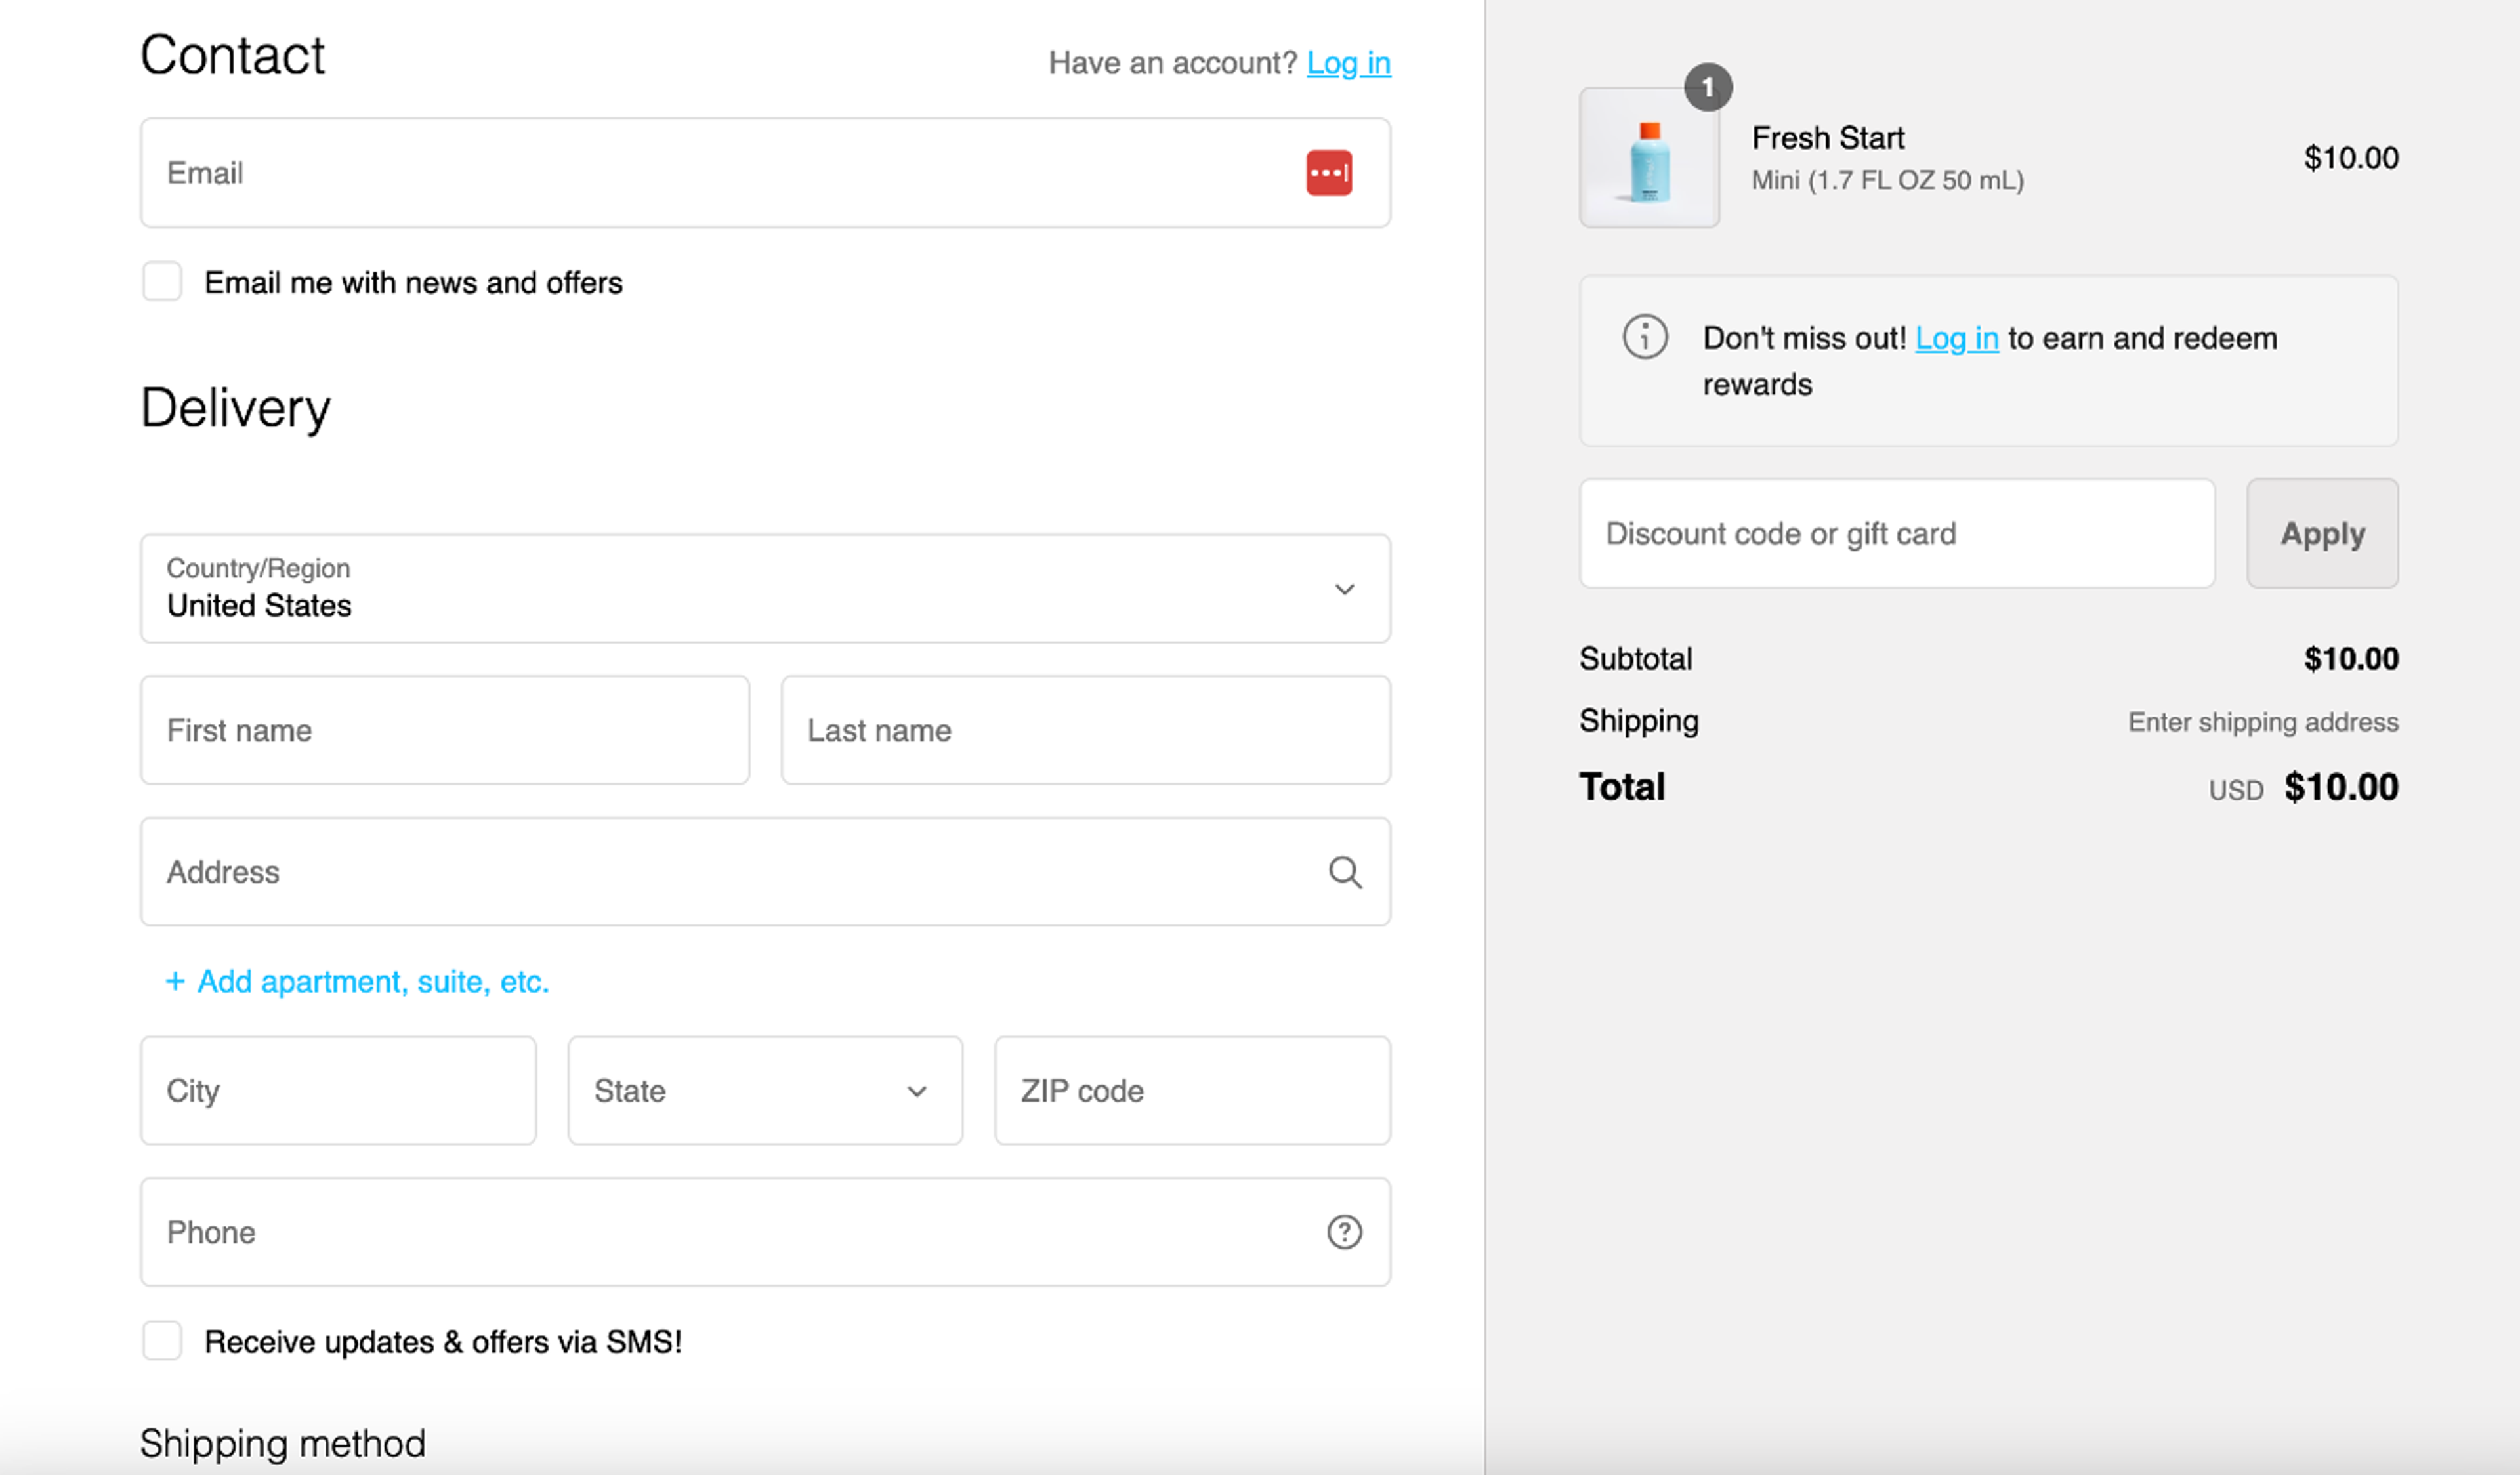Click the Fresh Start product thumbnail
The image size is (2520, 1475).
[x=1648, y=158]
